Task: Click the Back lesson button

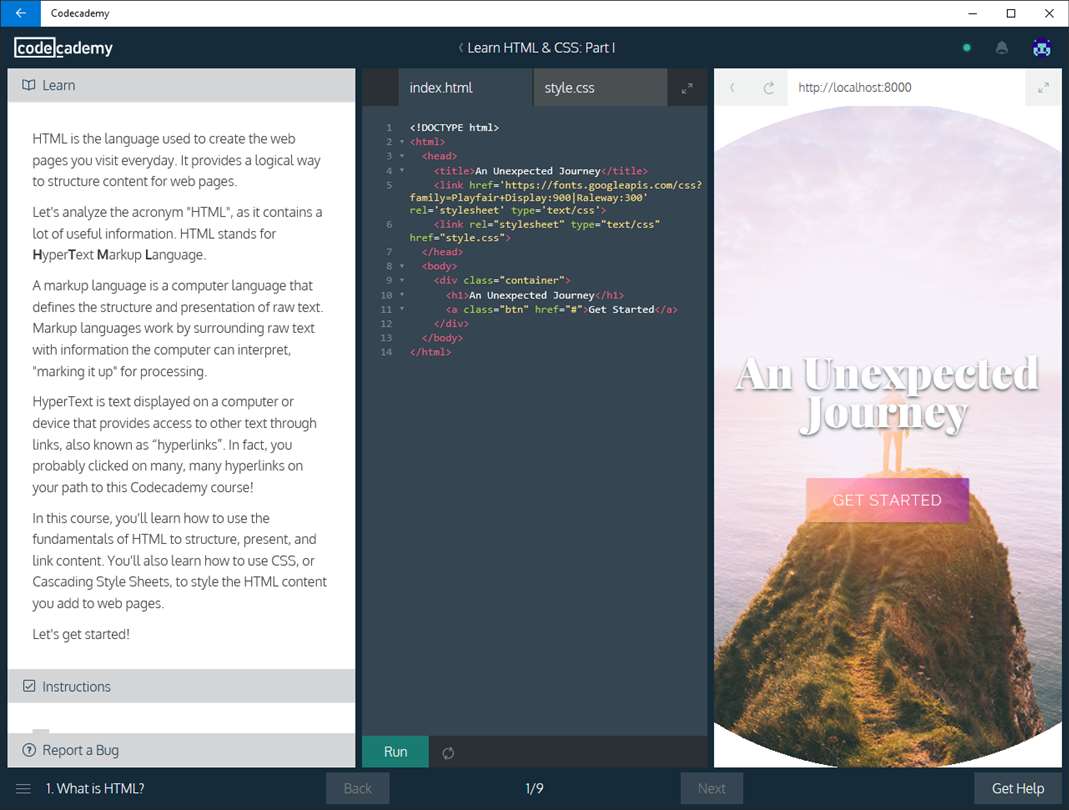Action: point(358,789)
